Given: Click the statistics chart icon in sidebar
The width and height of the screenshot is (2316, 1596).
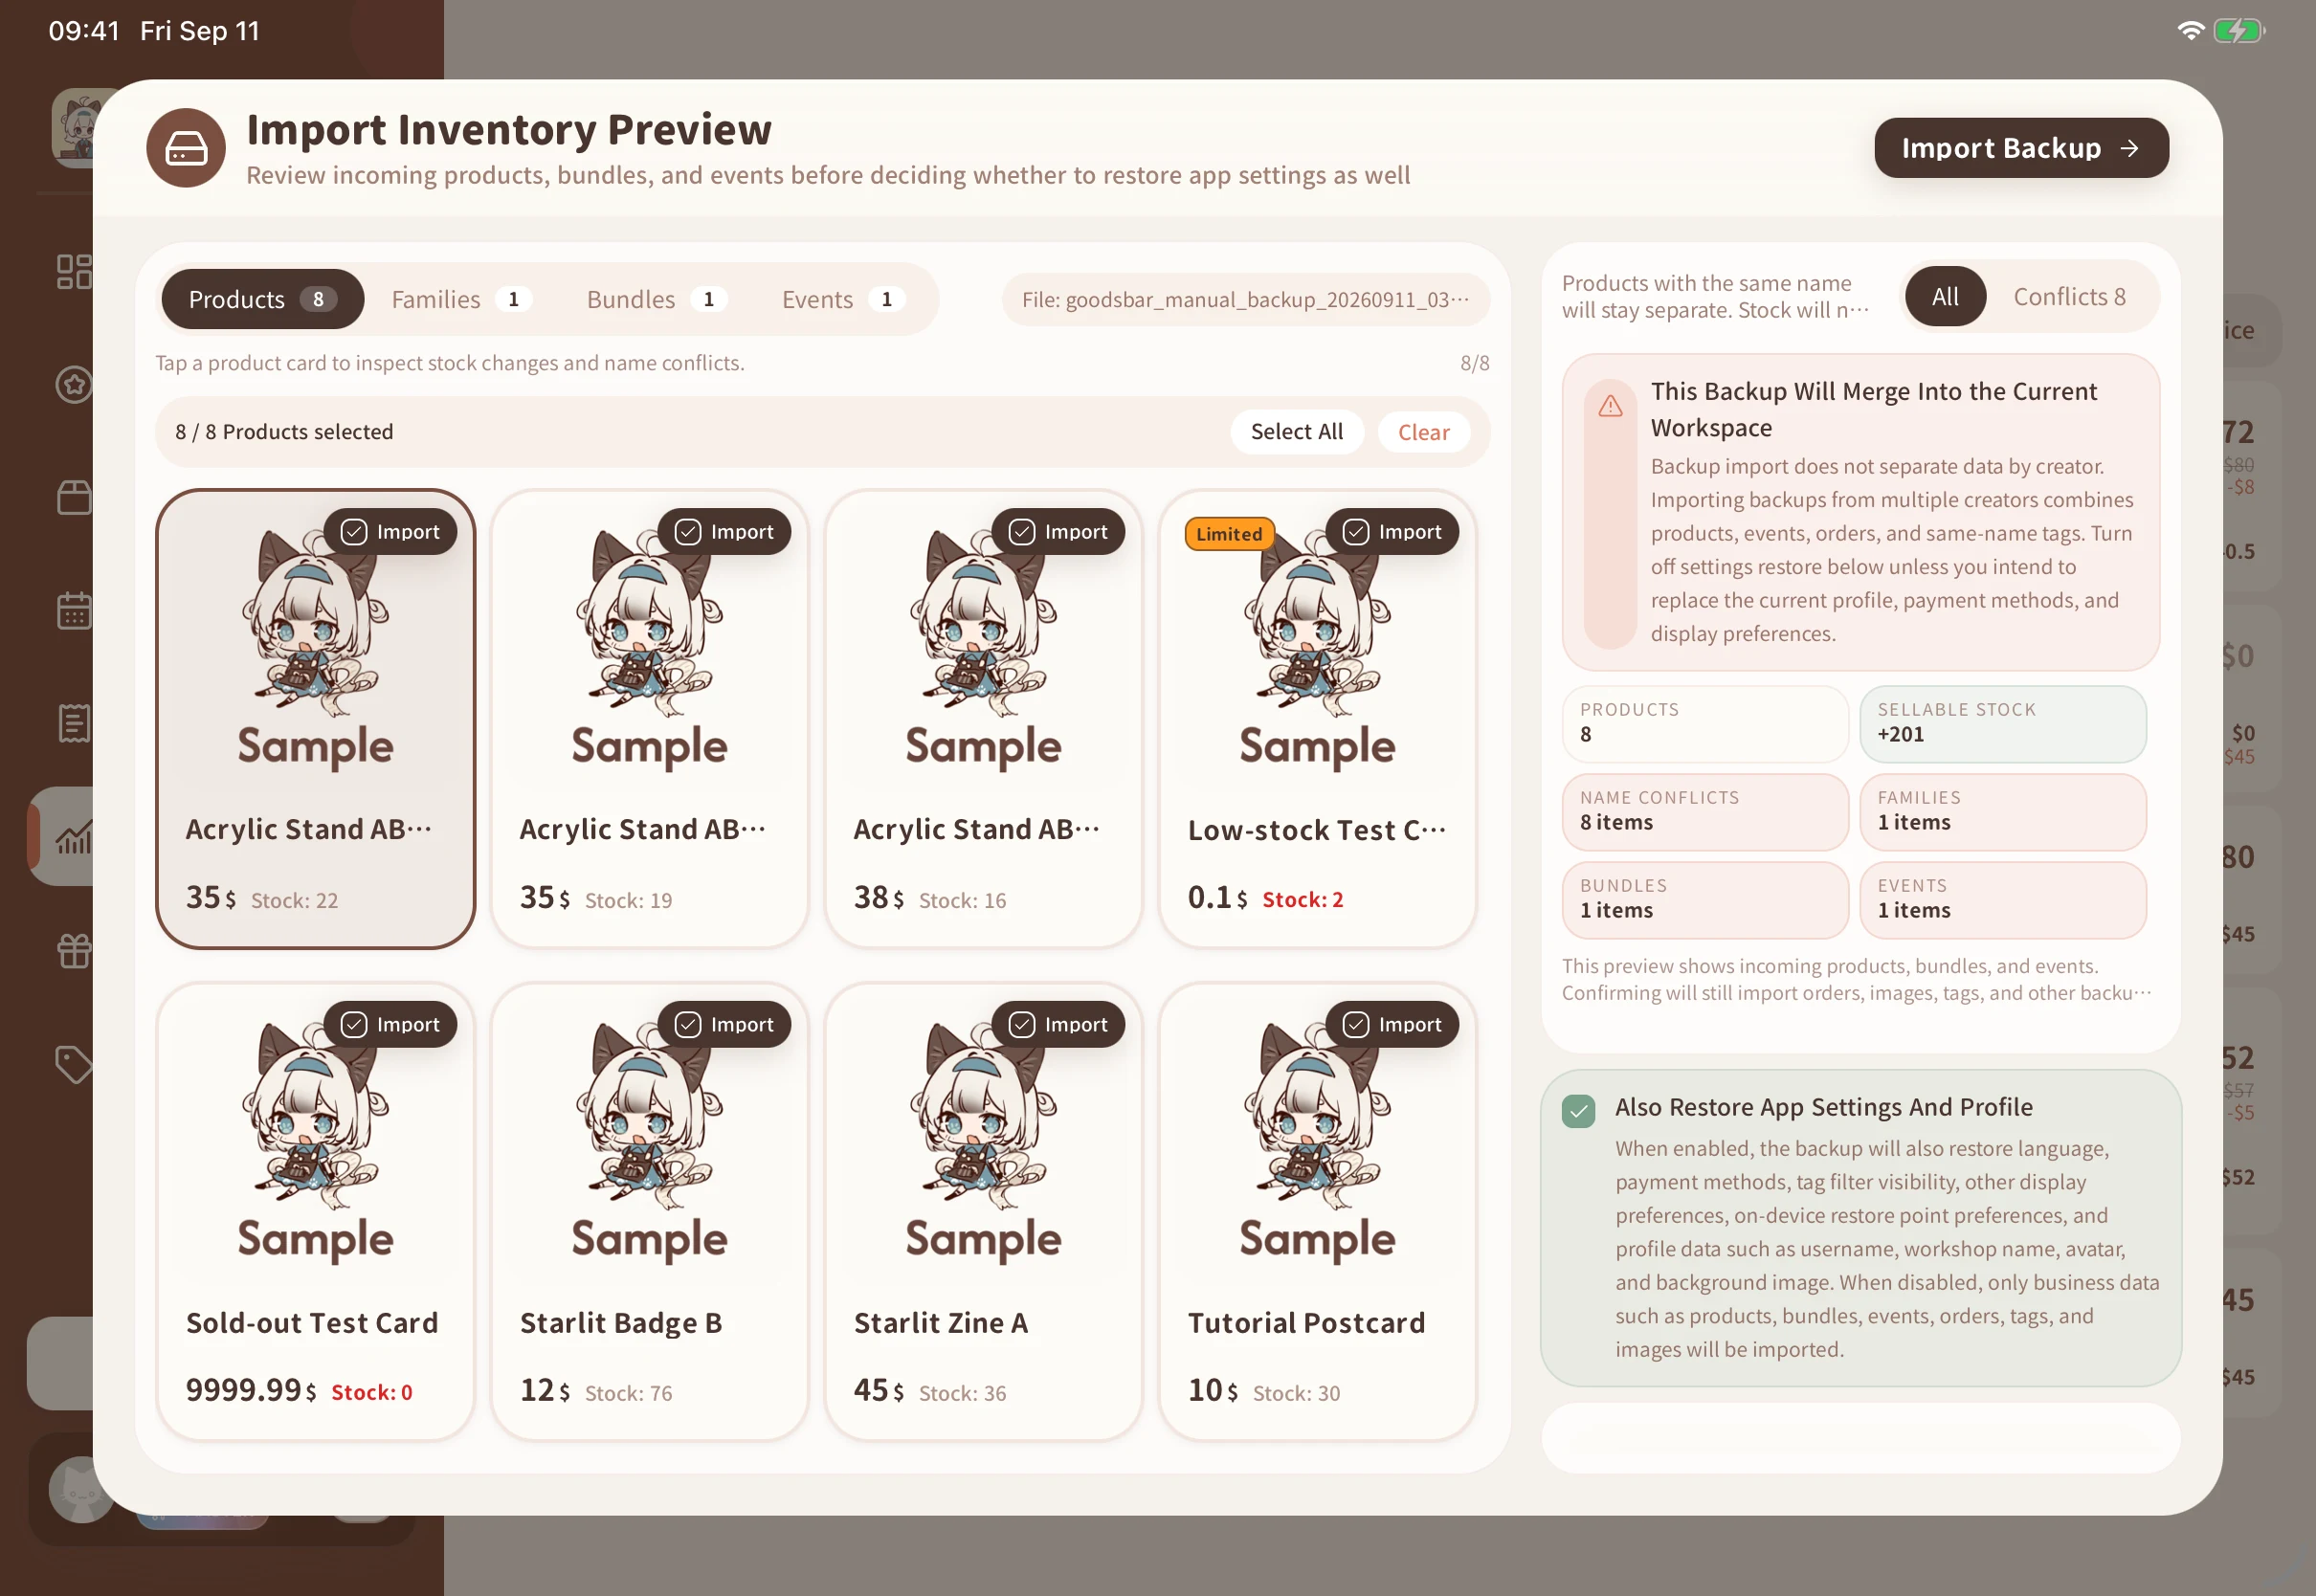Looking at the screenshot, I should point(73,836).
